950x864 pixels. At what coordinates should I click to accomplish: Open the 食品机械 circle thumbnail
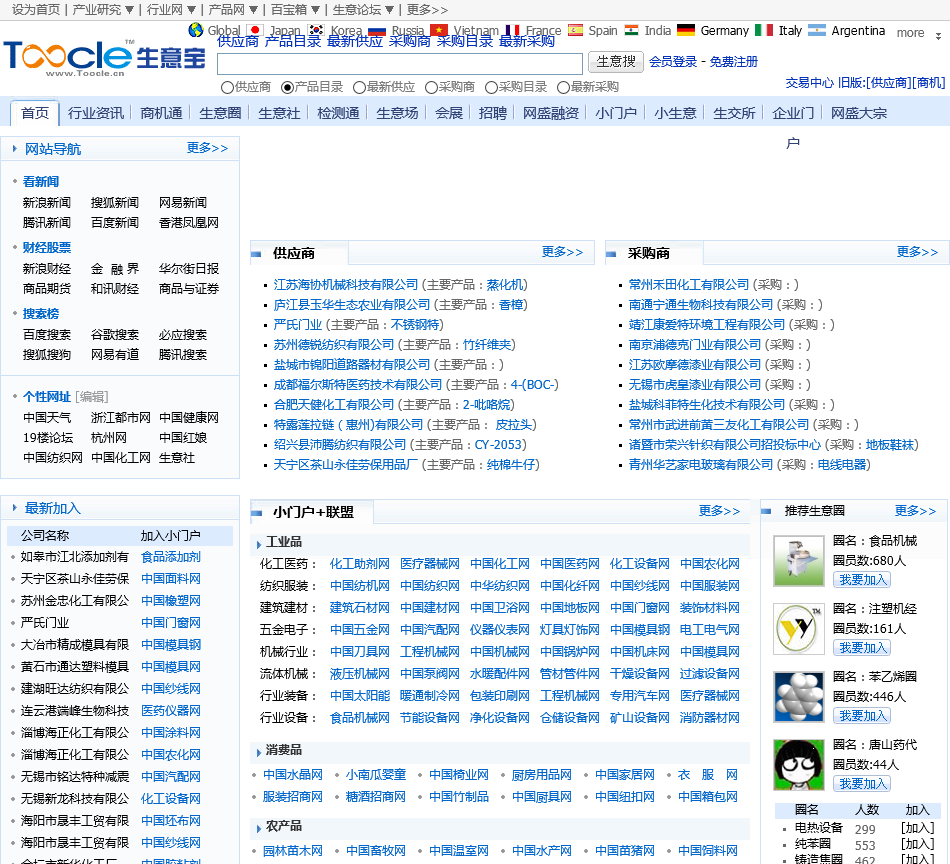click(799, 561)
